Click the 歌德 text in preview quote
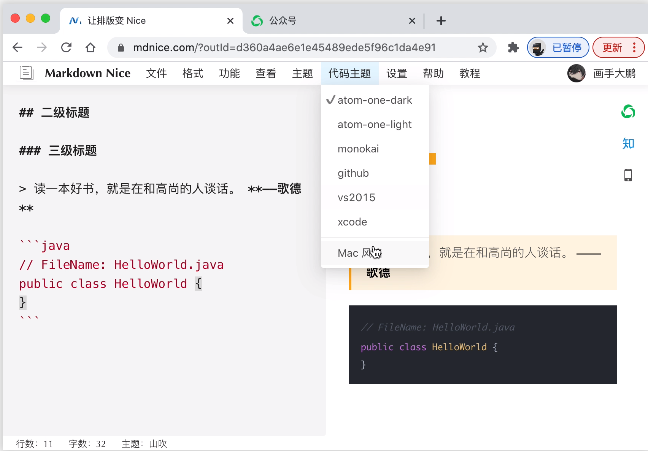 (378, 273)
